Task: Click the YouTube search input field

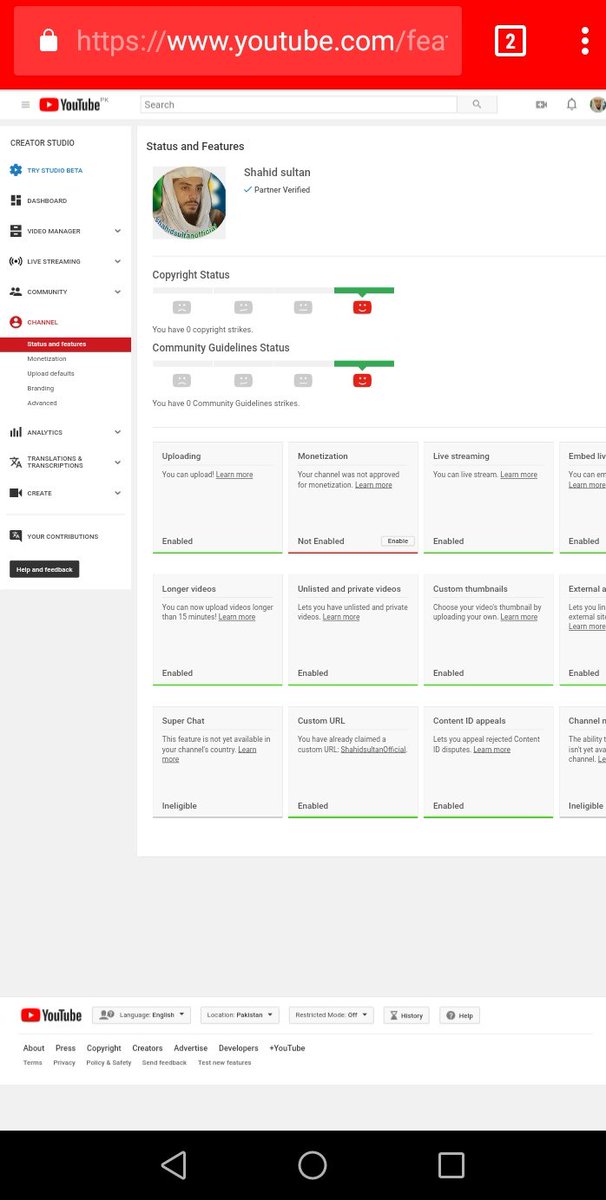Action: click(x=299, y=104)
